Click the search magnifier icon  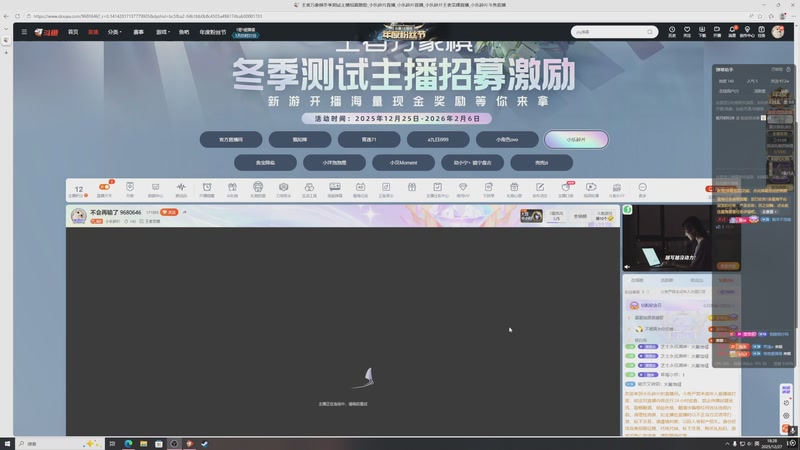649,32
